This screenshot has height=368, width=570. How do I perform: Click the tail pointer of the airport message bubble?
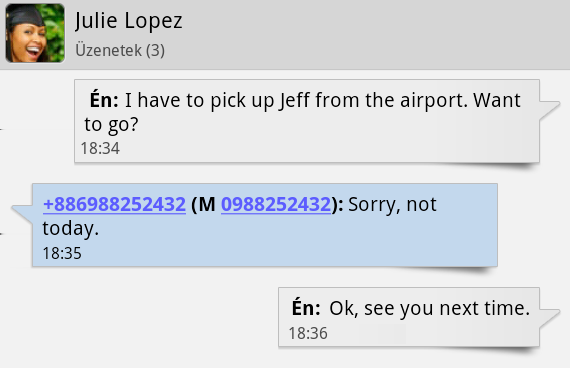click(x=549, y=109)
